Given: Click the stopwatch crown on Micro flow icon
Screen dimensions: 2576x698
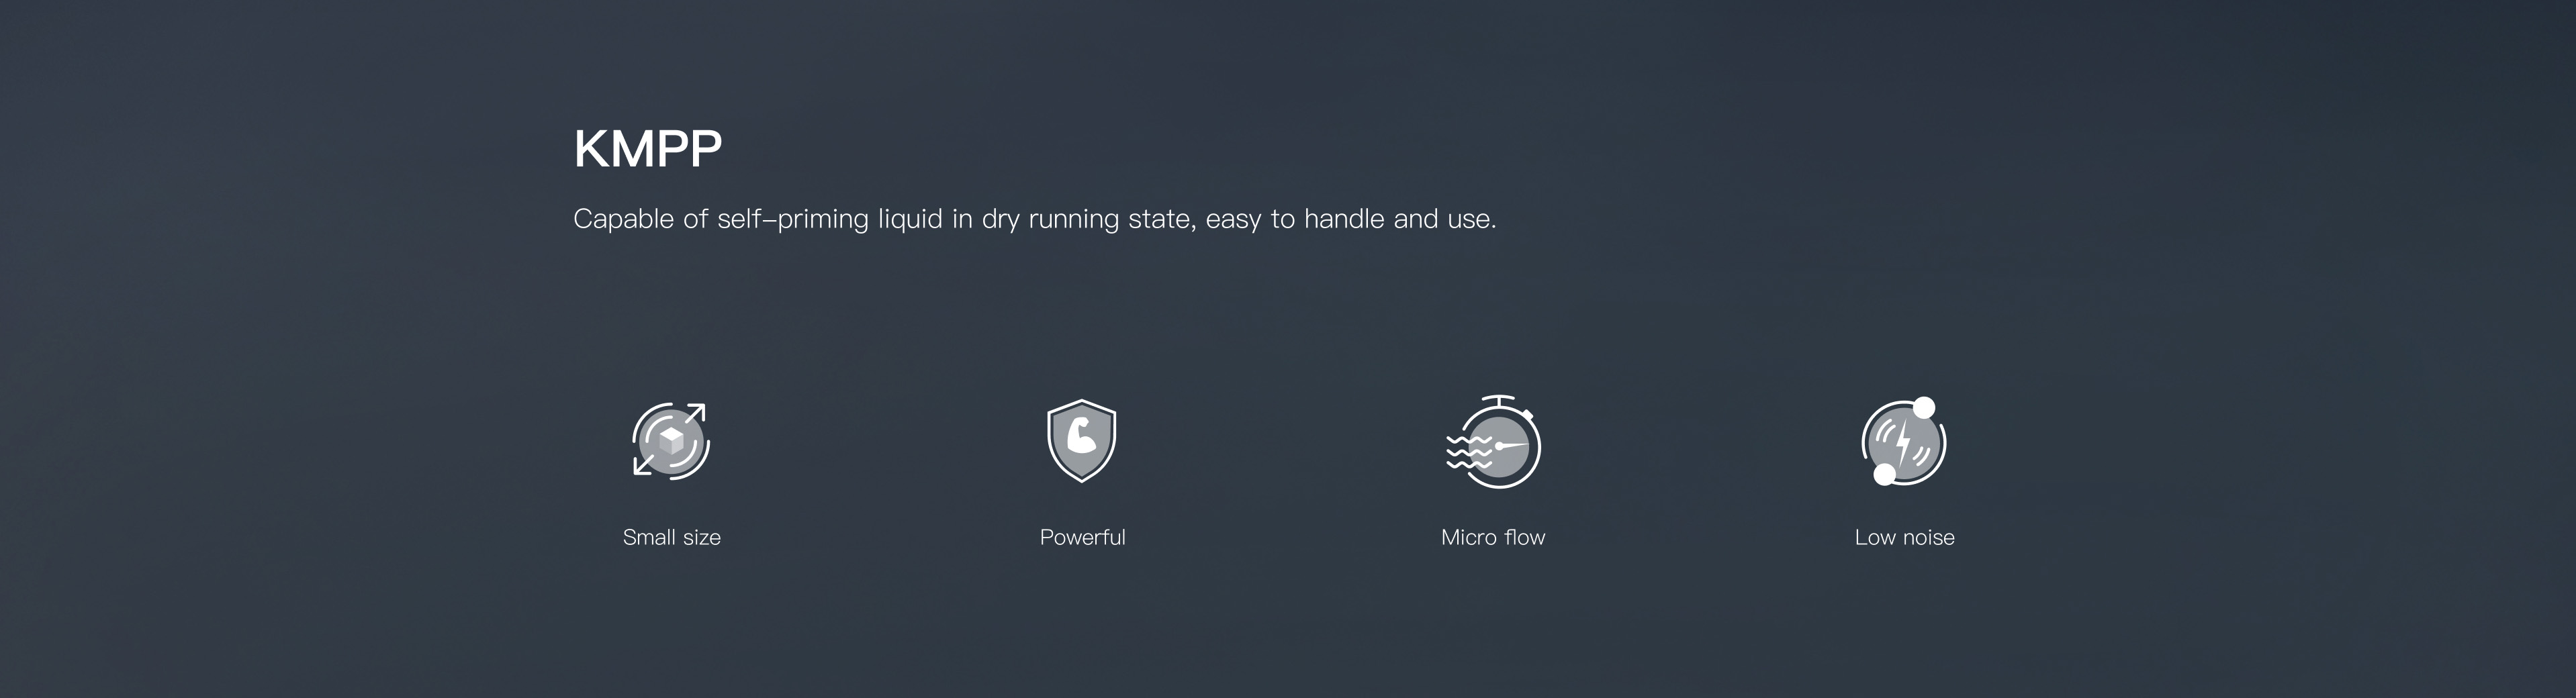Looking at the screenshot, I should click(1498, 401).
